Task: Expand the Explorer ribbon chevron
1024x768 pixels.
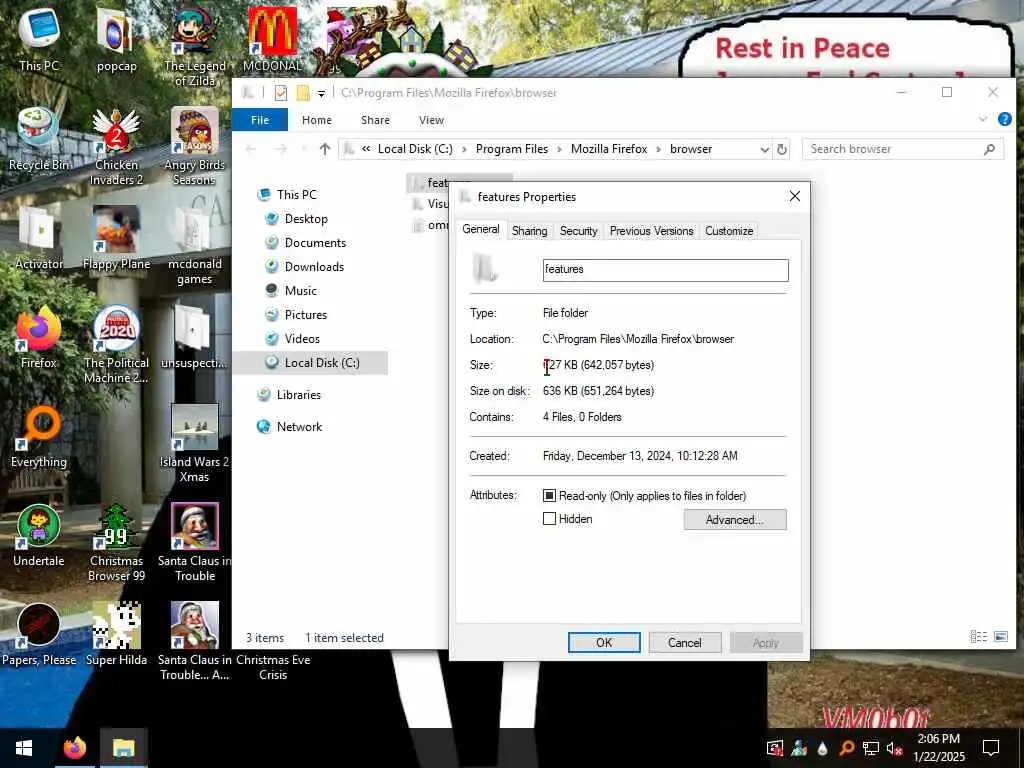Action: tap(983, 120)
